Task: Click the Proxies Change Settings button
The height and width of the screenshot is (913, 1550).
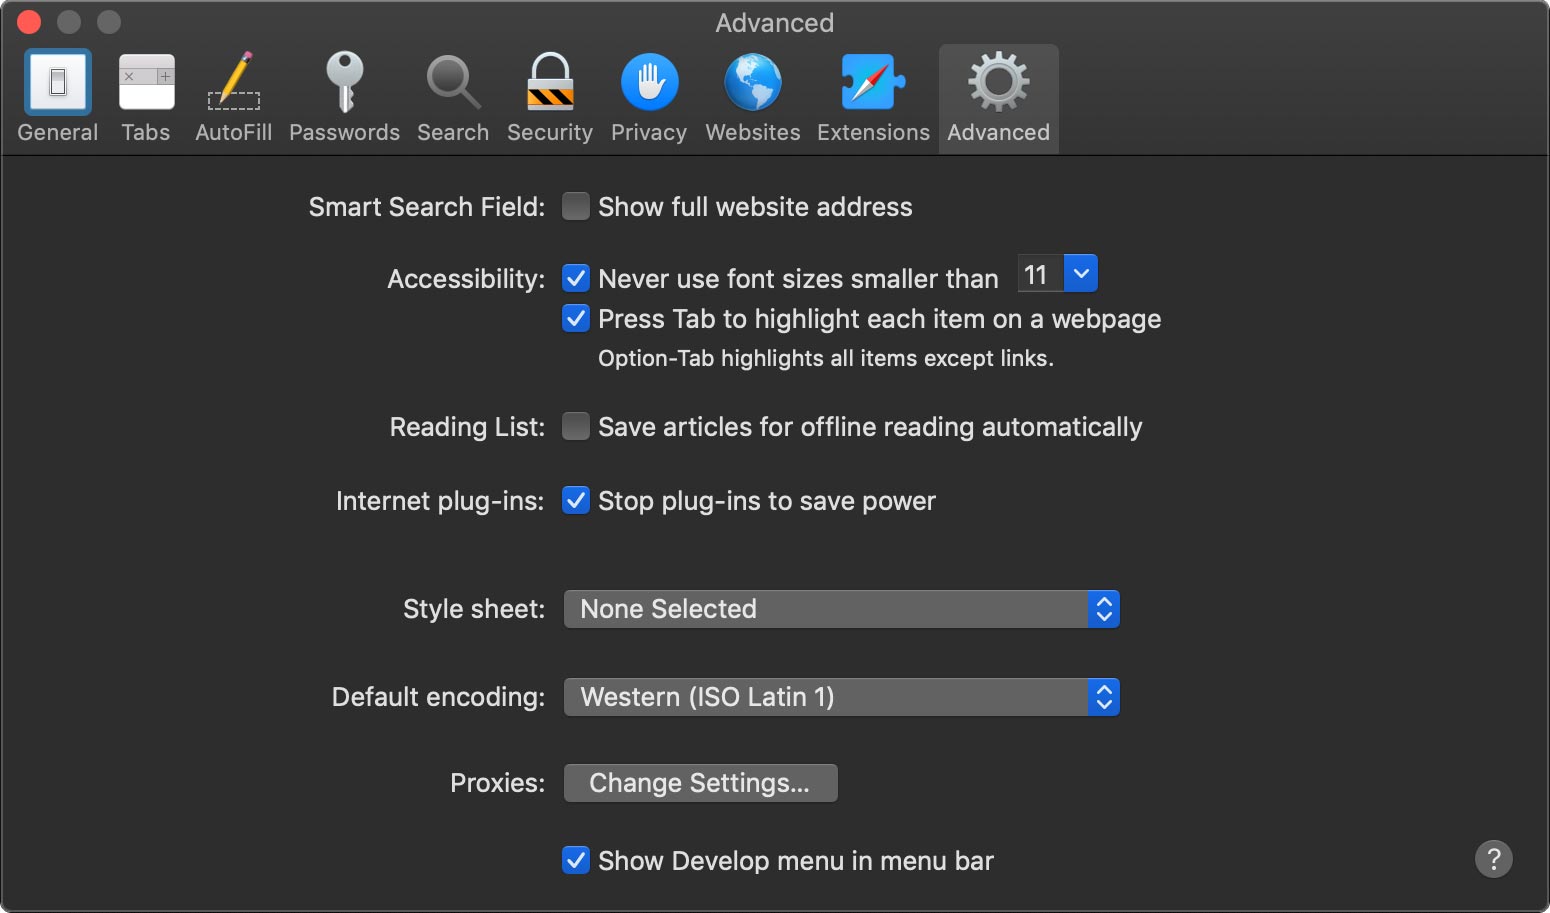Action: click(700, 783)
